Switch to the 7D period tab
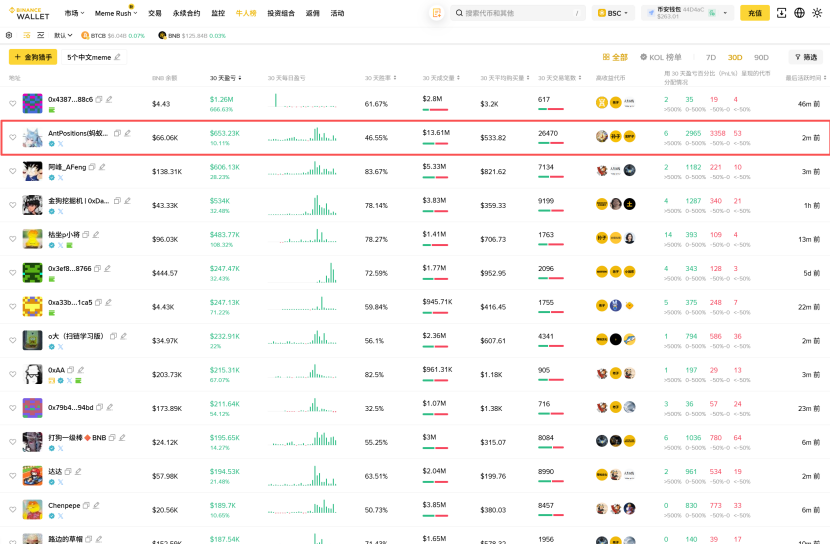The width and height of the screenshot is (830, 544). [711, 57]
